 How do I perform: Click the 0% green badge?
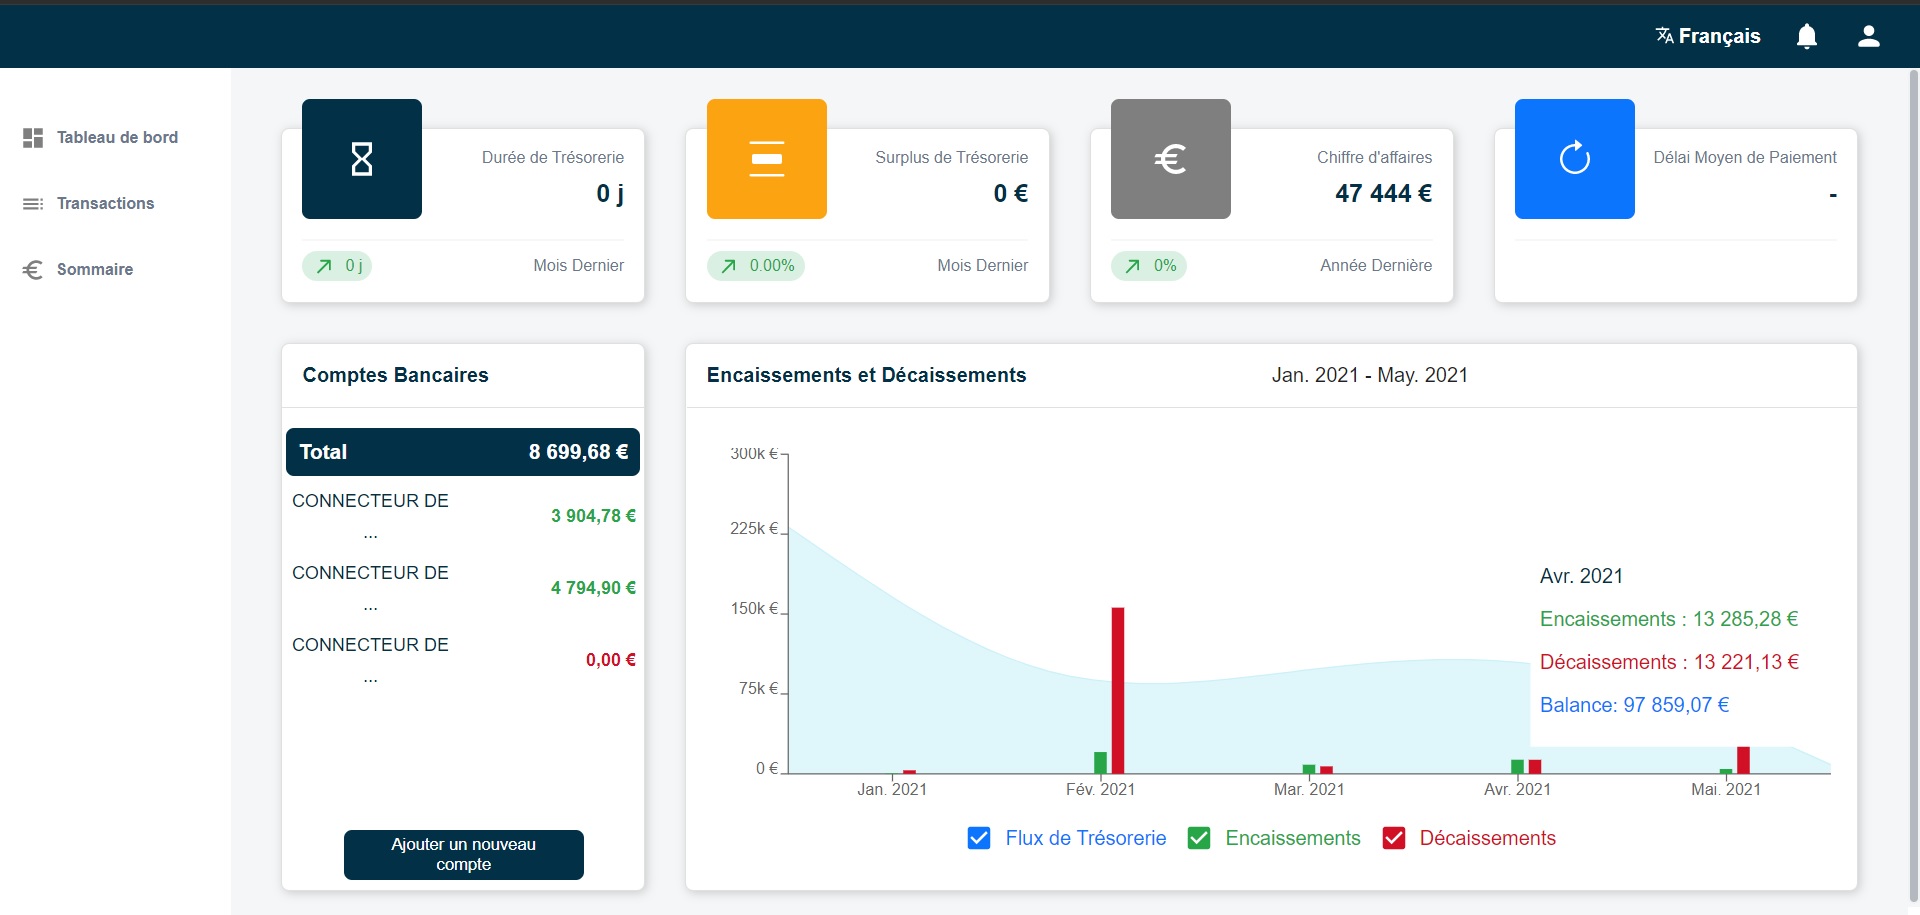(x=1149, y=266)
